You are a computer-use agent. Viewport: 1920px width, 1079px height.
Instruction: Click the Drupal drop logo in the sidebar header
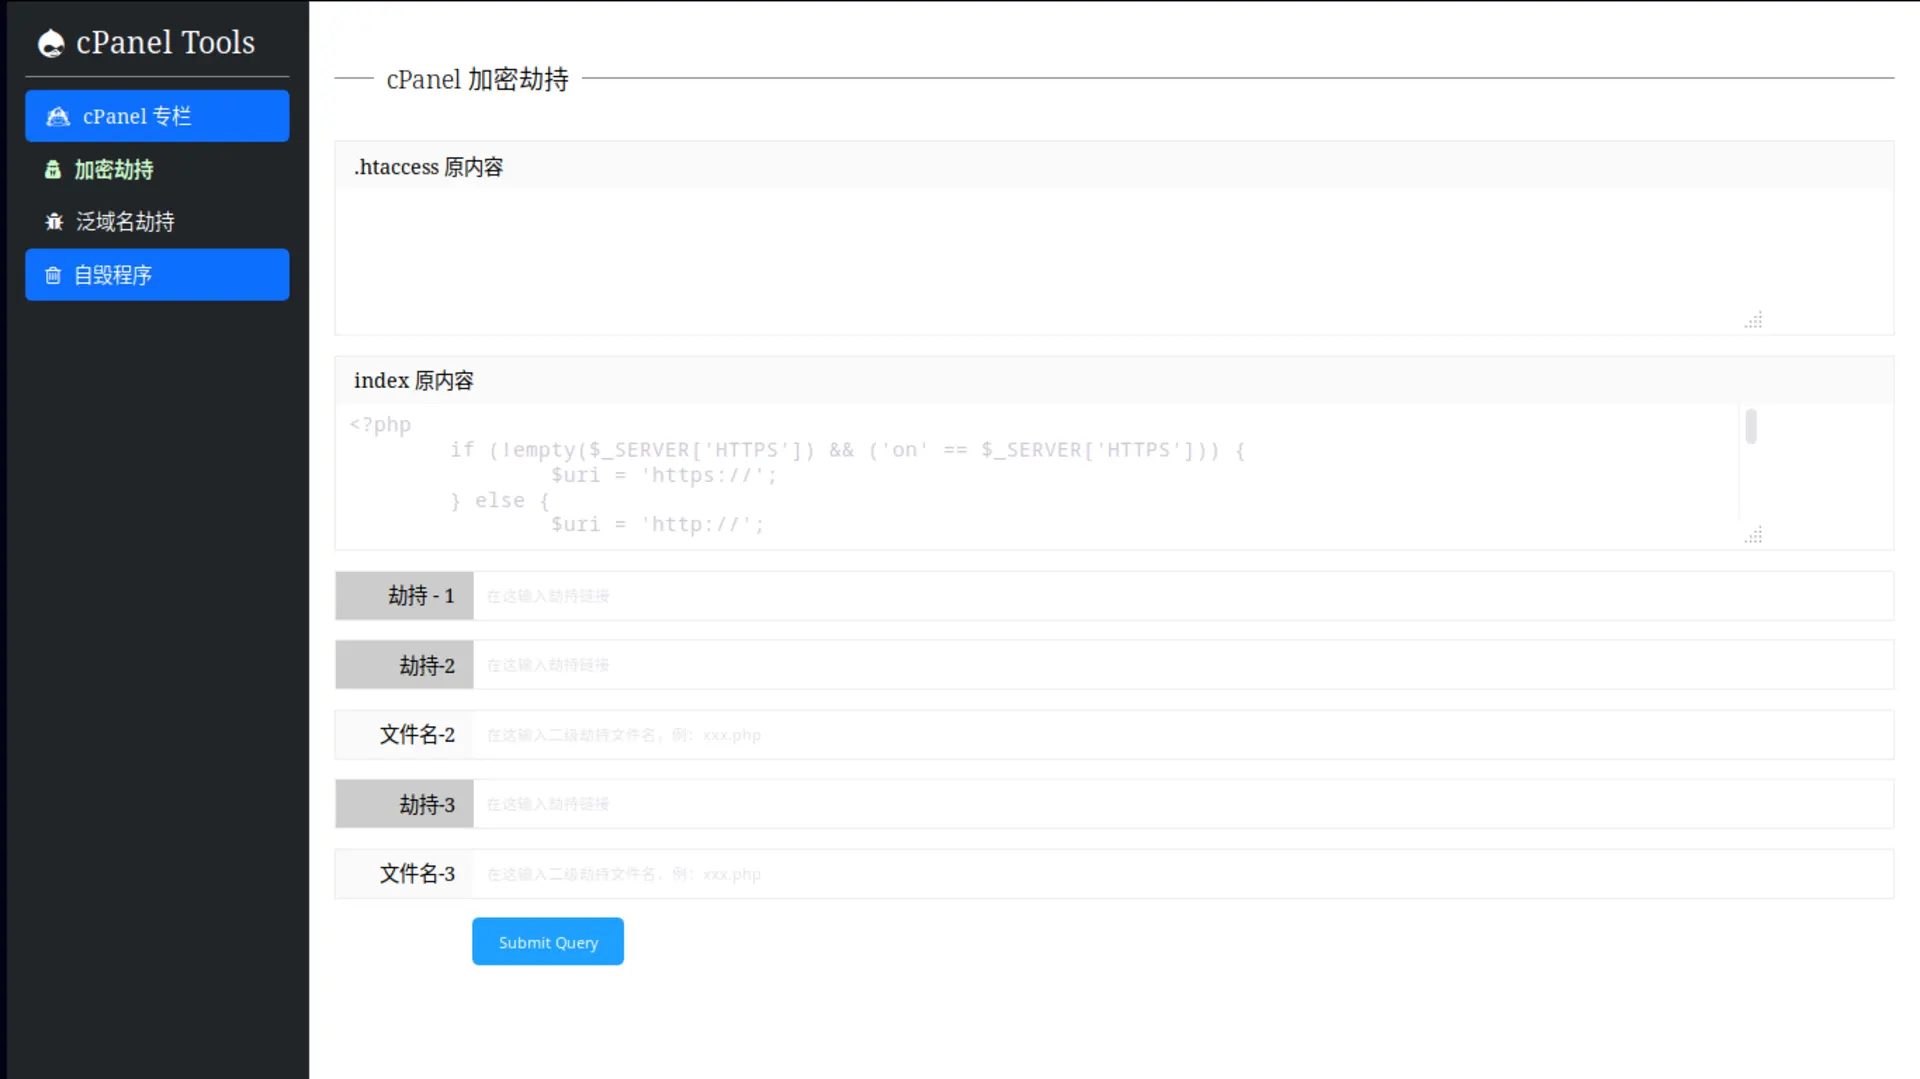(x=50, y=42)
